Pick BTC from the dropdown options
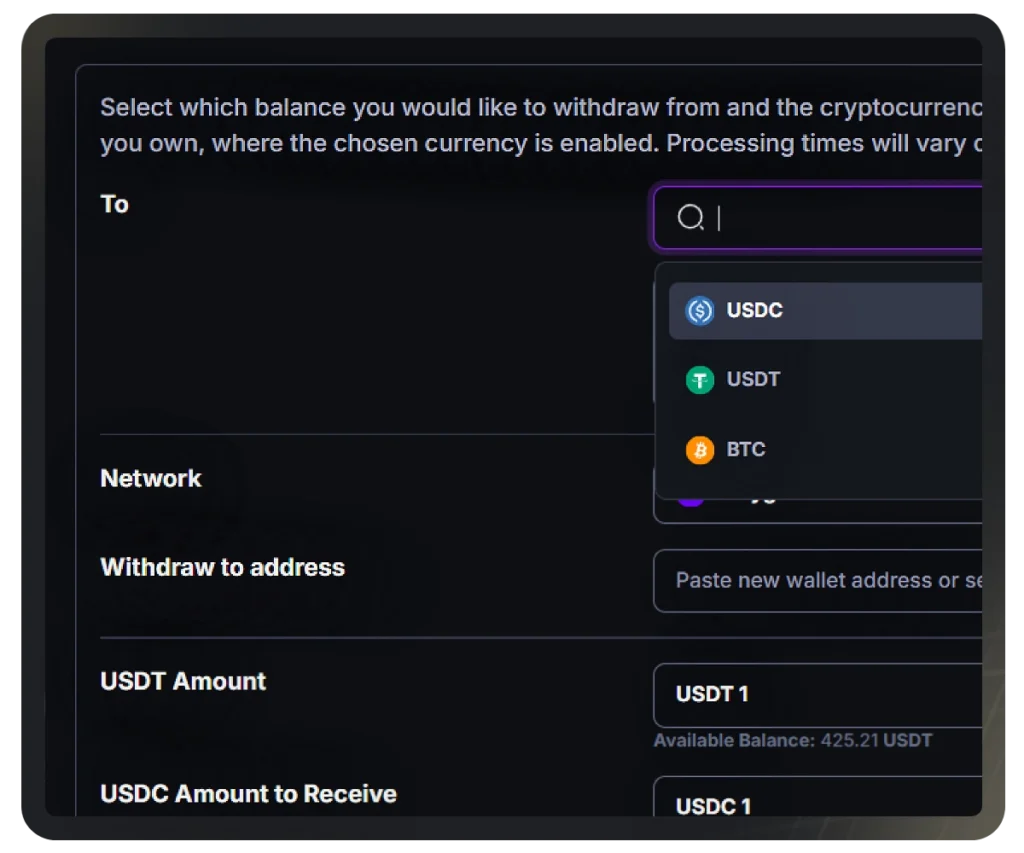The width and height of the screenshot is (1024, 853). (825, 450)
